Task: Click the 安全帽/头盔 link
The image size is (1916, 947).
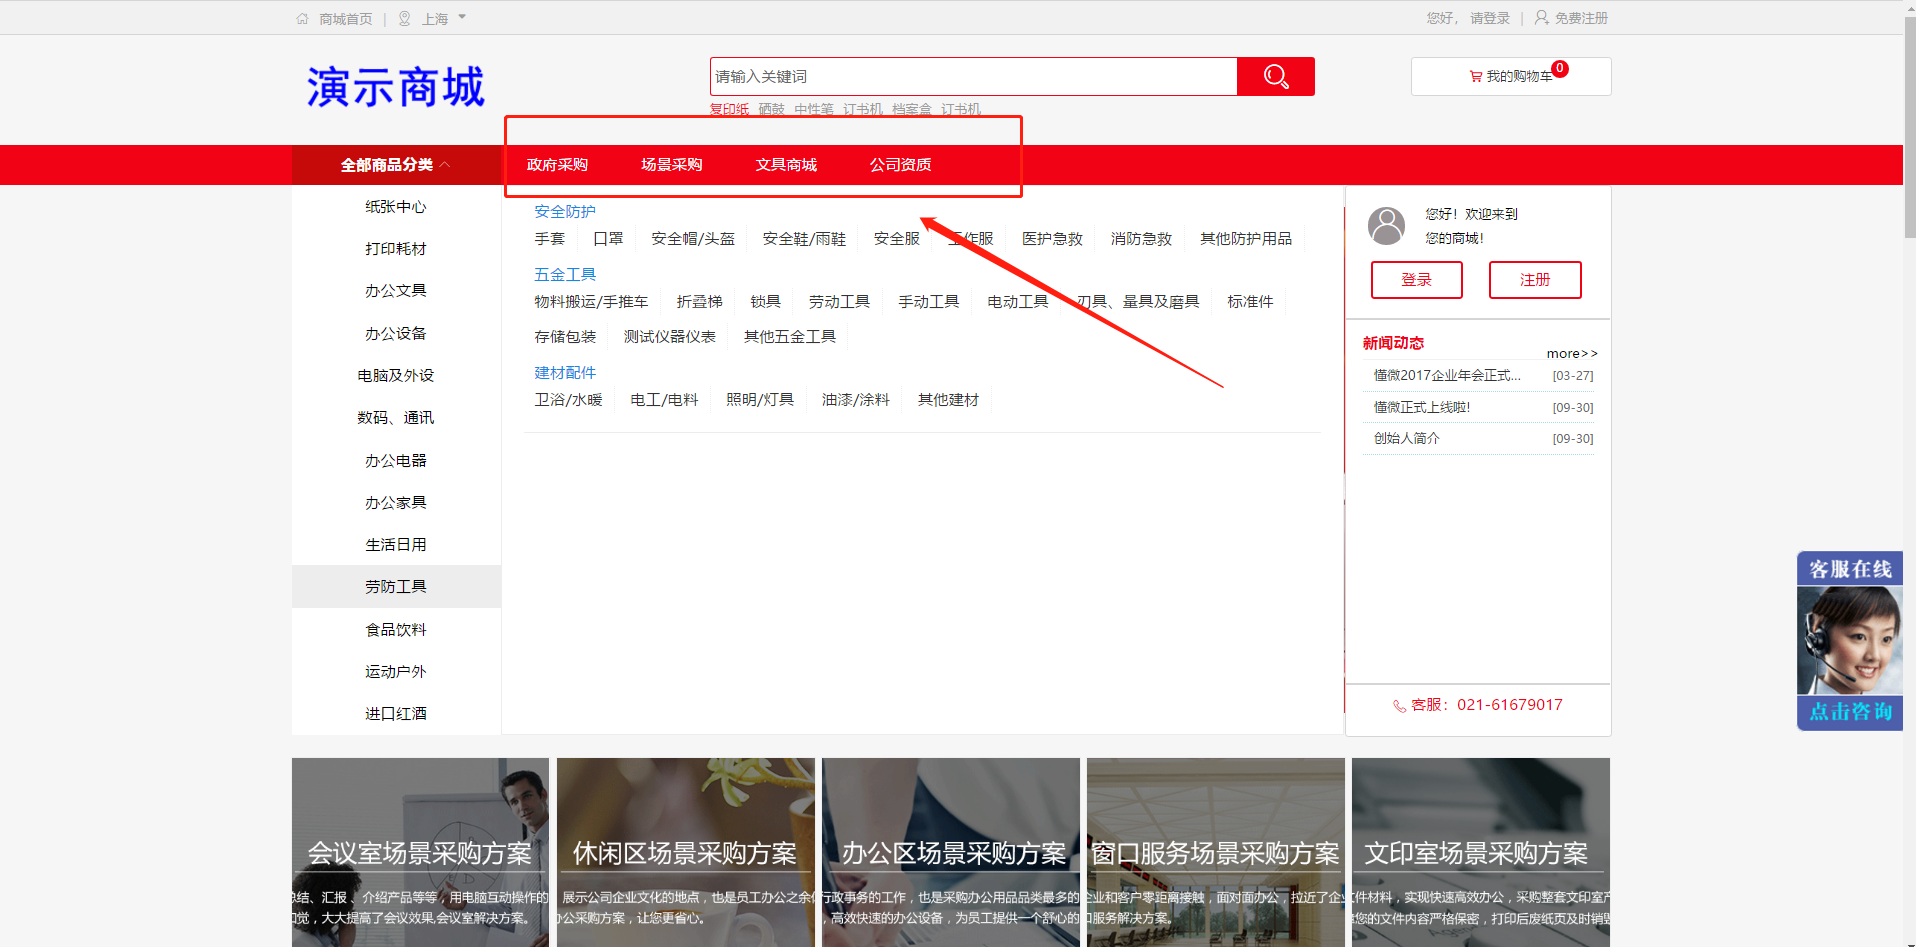Action: [x=693, y=239]
